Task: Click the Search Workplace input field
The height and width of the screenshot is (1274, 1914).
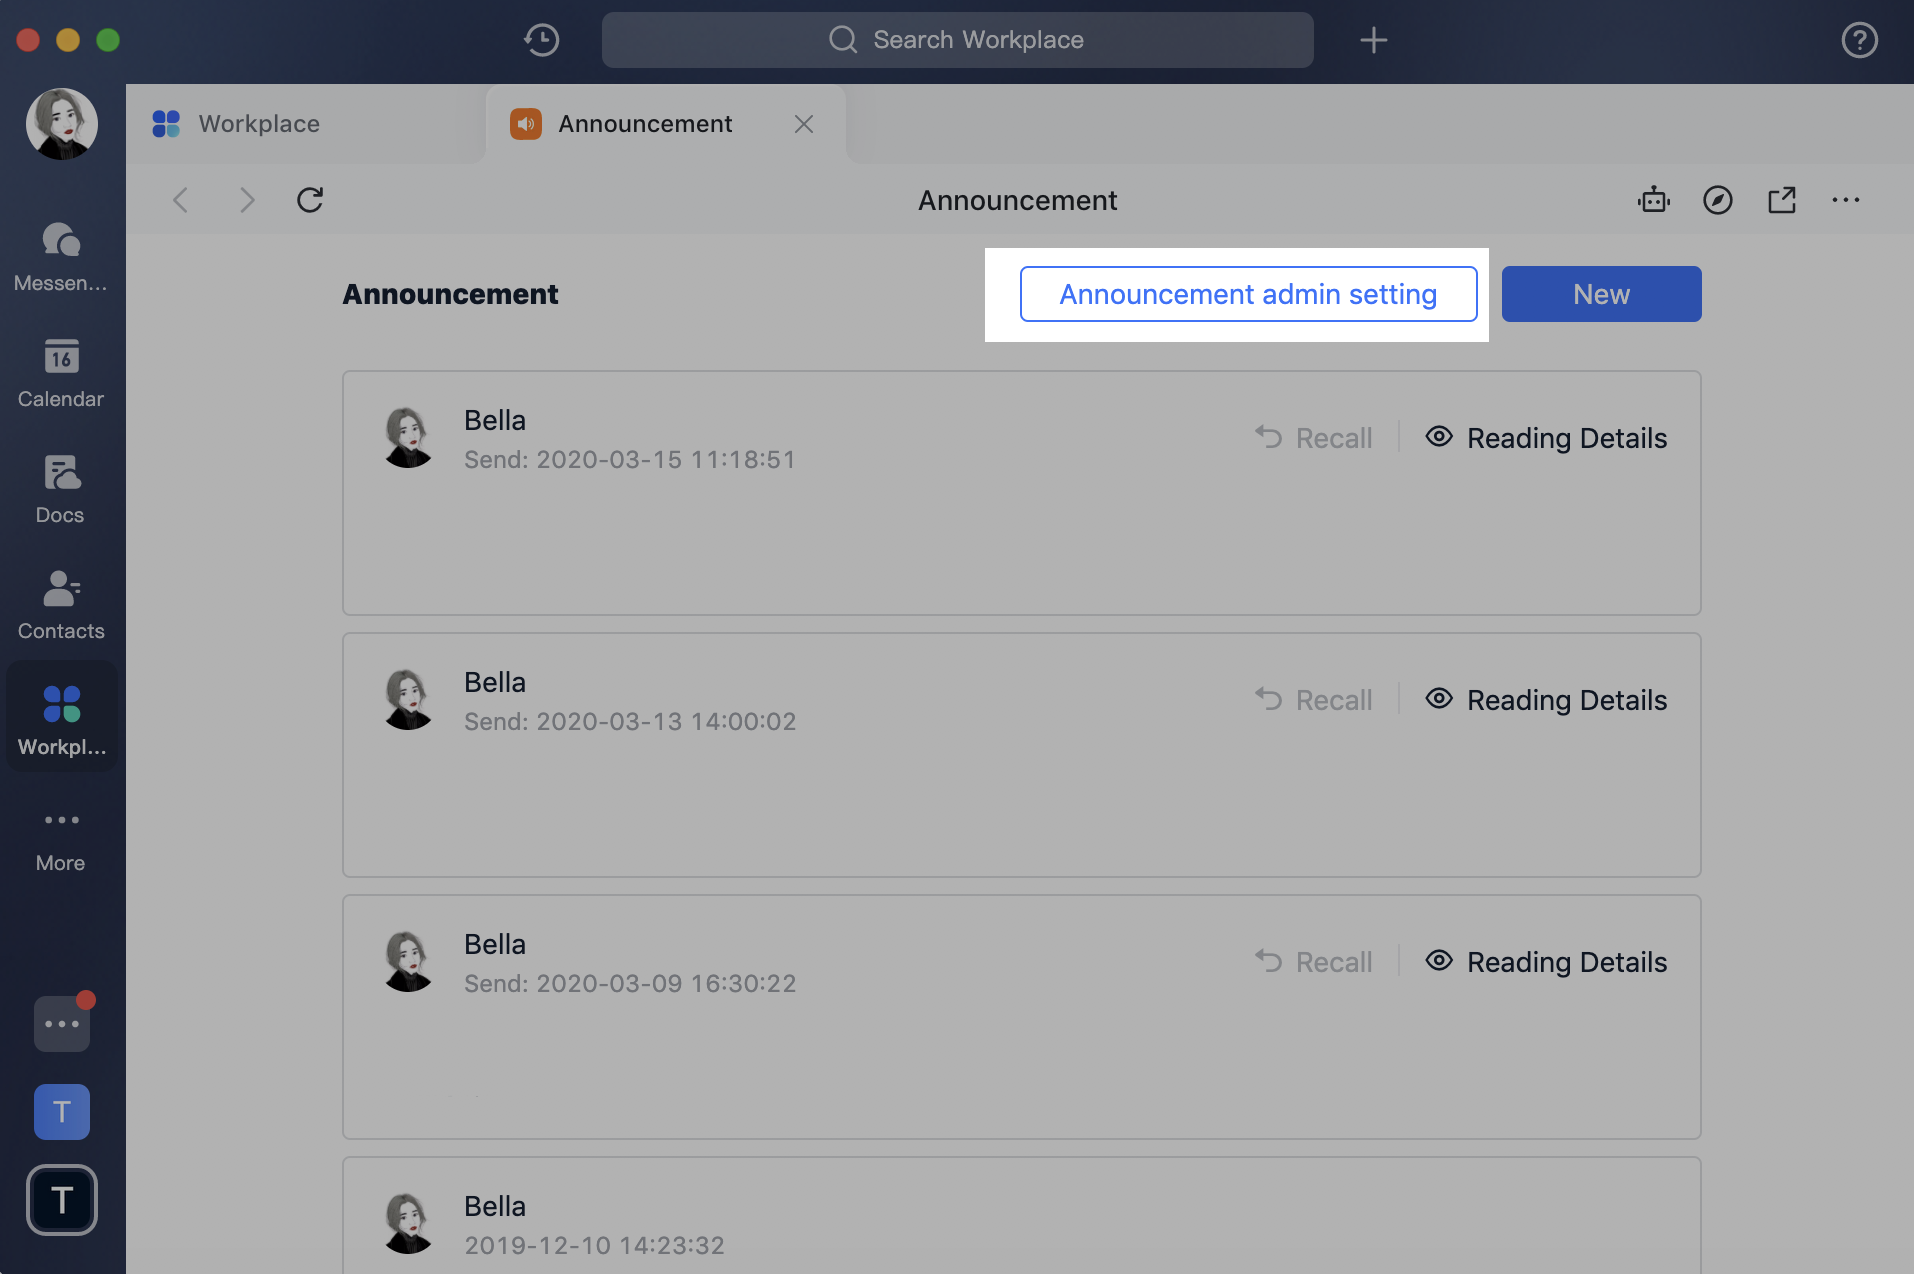Action: click(x=956, y=40)
